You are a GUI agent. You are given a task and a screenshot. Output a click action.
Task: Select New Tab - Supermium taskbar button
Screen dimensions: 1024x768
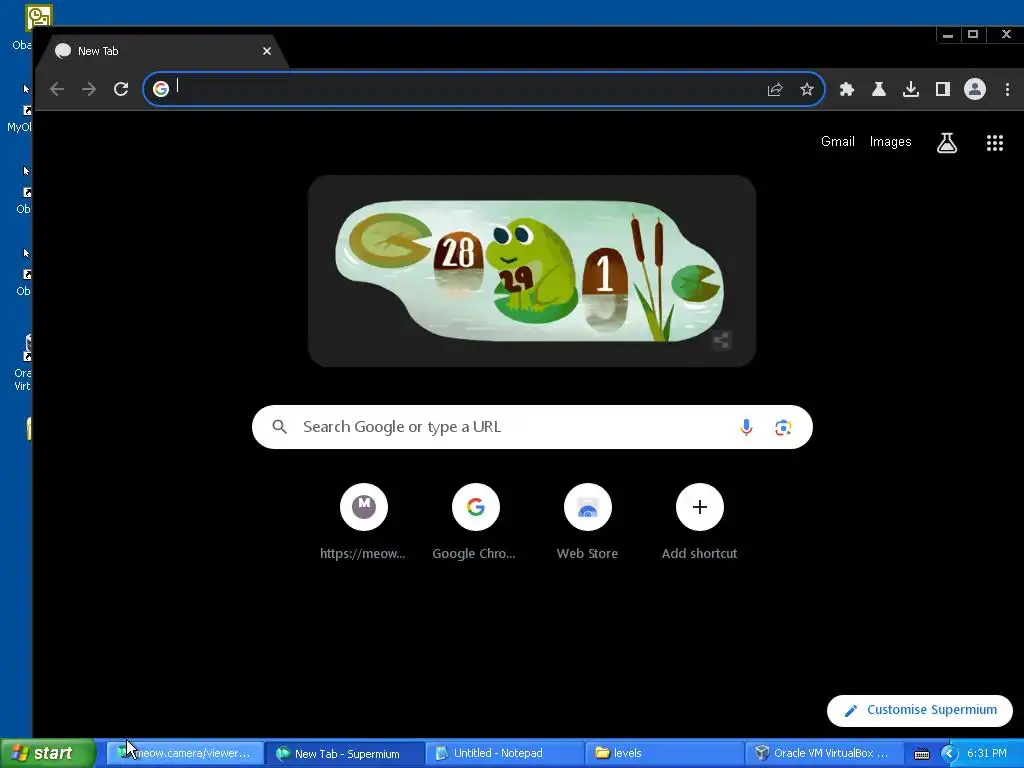(x=346, y=754)
